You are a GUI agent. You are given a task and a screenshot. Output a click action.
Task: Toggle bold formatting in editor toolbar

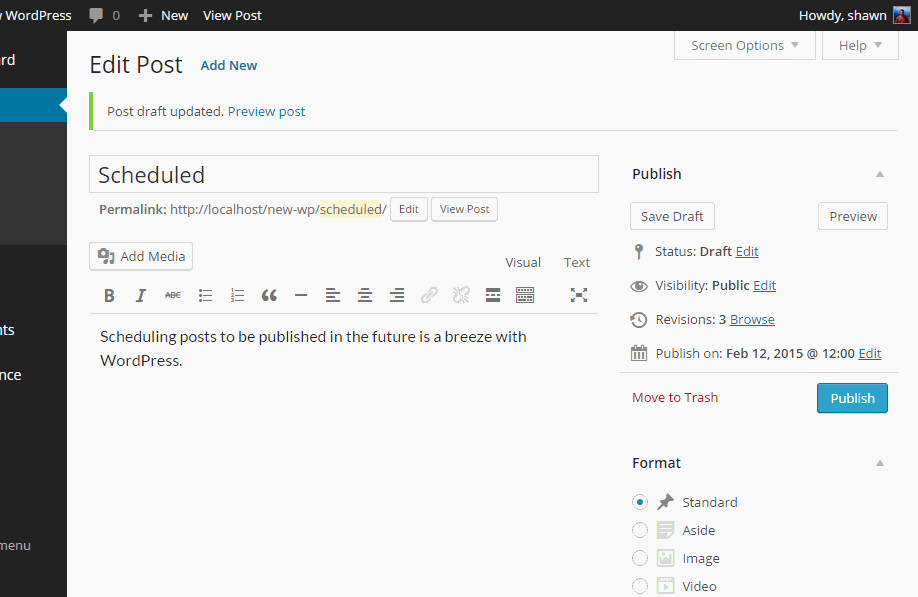point(109,296)
